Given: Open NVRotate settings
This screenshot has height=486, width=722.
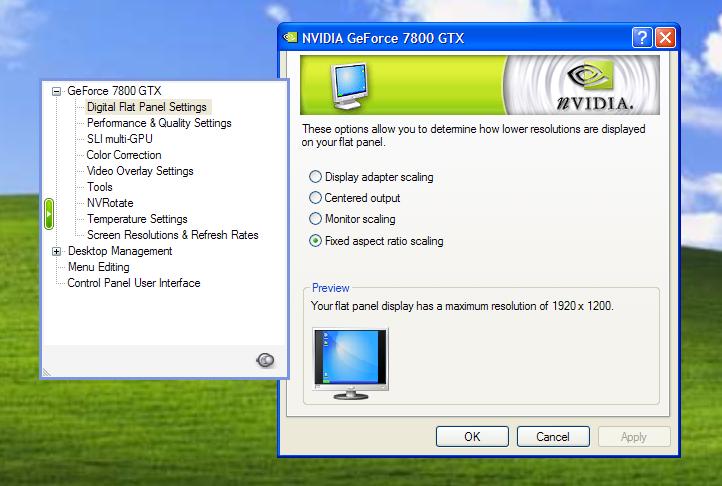Looking at the screenshot, I should [110, 203].
